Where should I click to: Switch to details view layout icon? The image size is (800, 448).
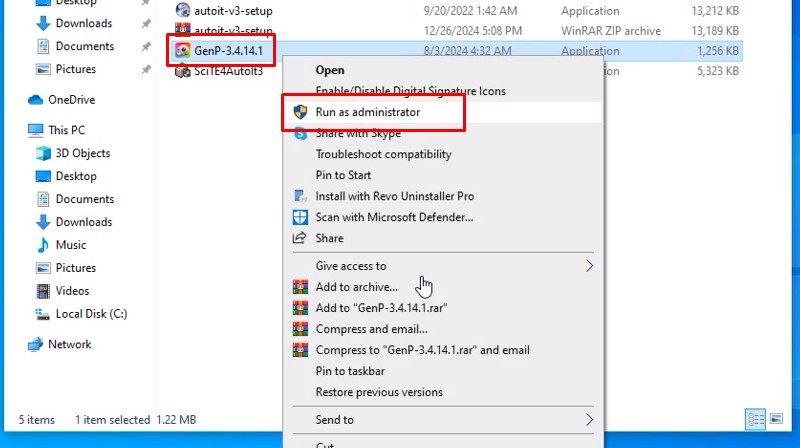(x=756, y=419)
